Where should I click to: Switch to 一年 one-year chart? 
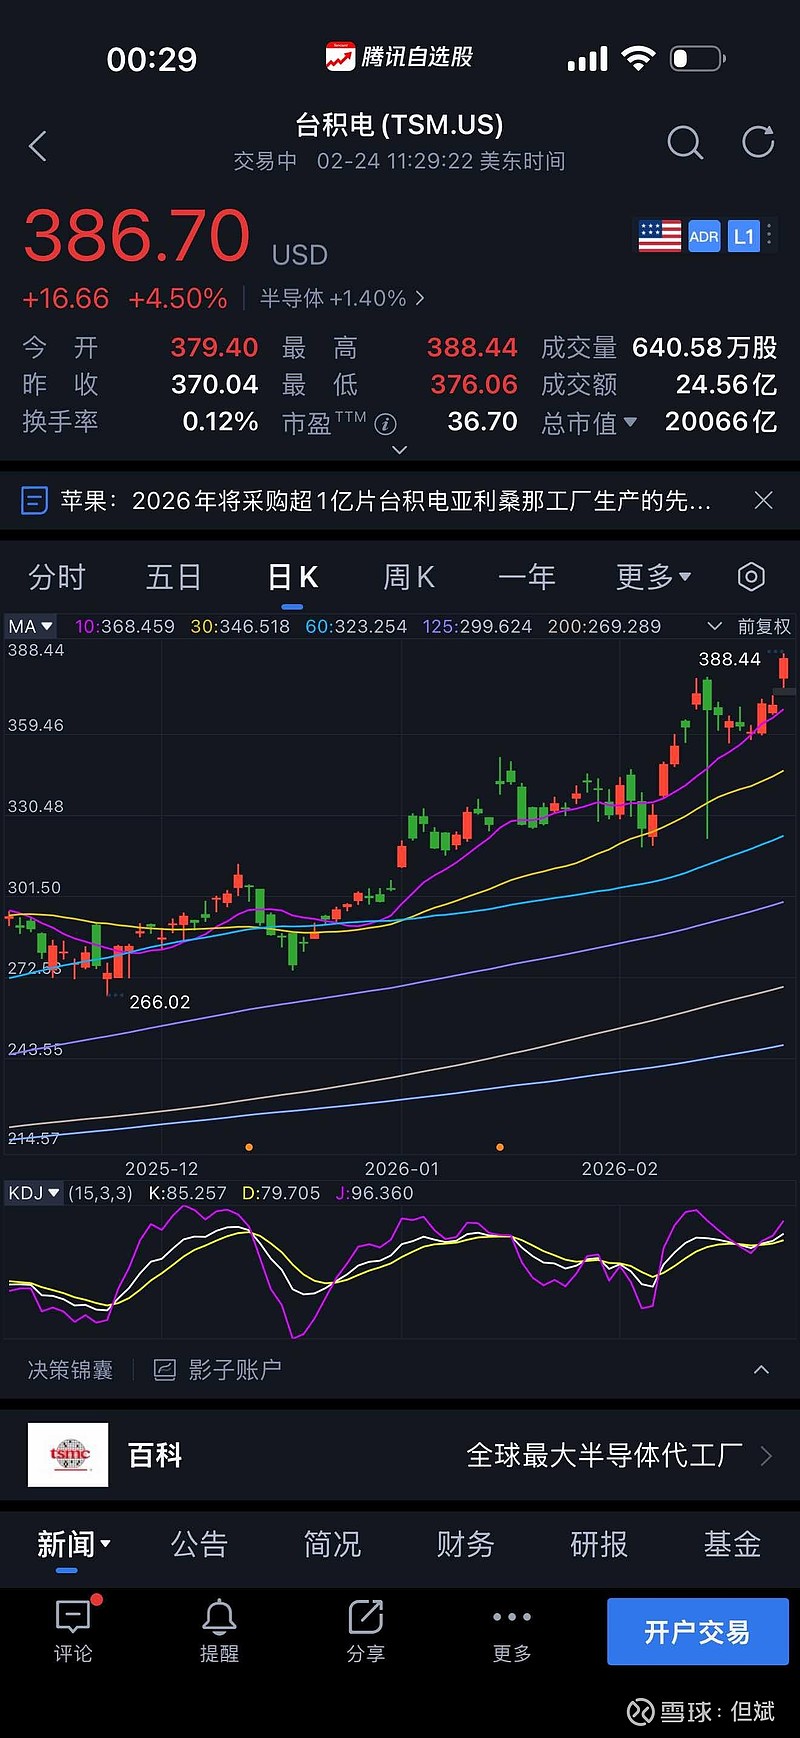tap(527, 577)
